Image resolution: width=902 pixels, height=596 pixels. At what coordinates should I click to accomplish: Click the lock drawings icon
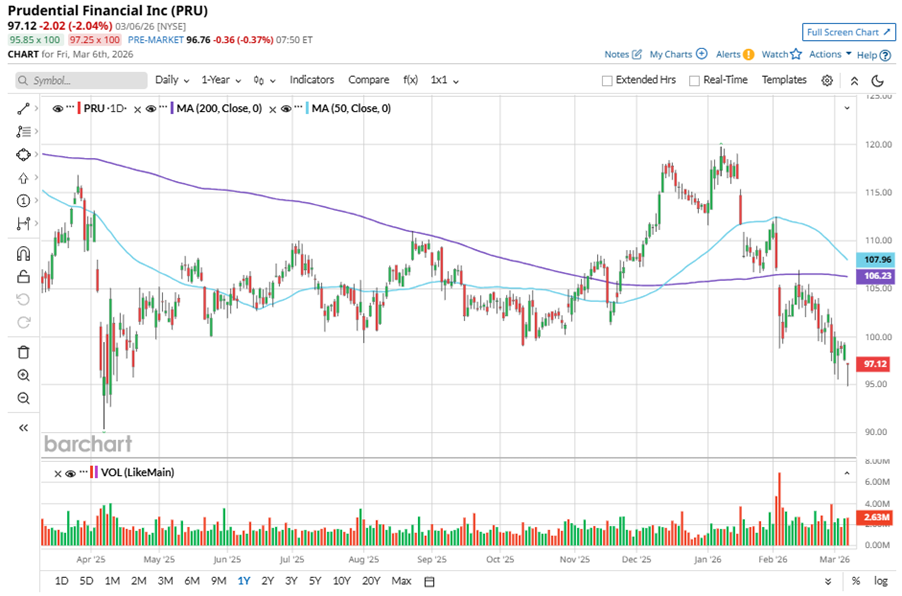pyautogui.click(x=22, y=277)
